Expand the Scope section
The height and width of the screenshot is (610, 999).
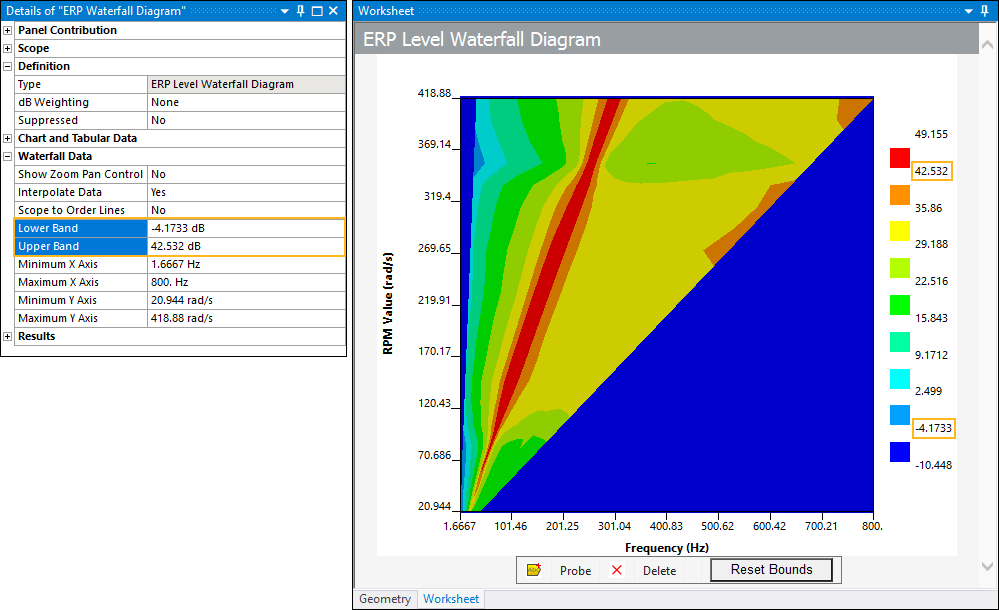(8, 48)
